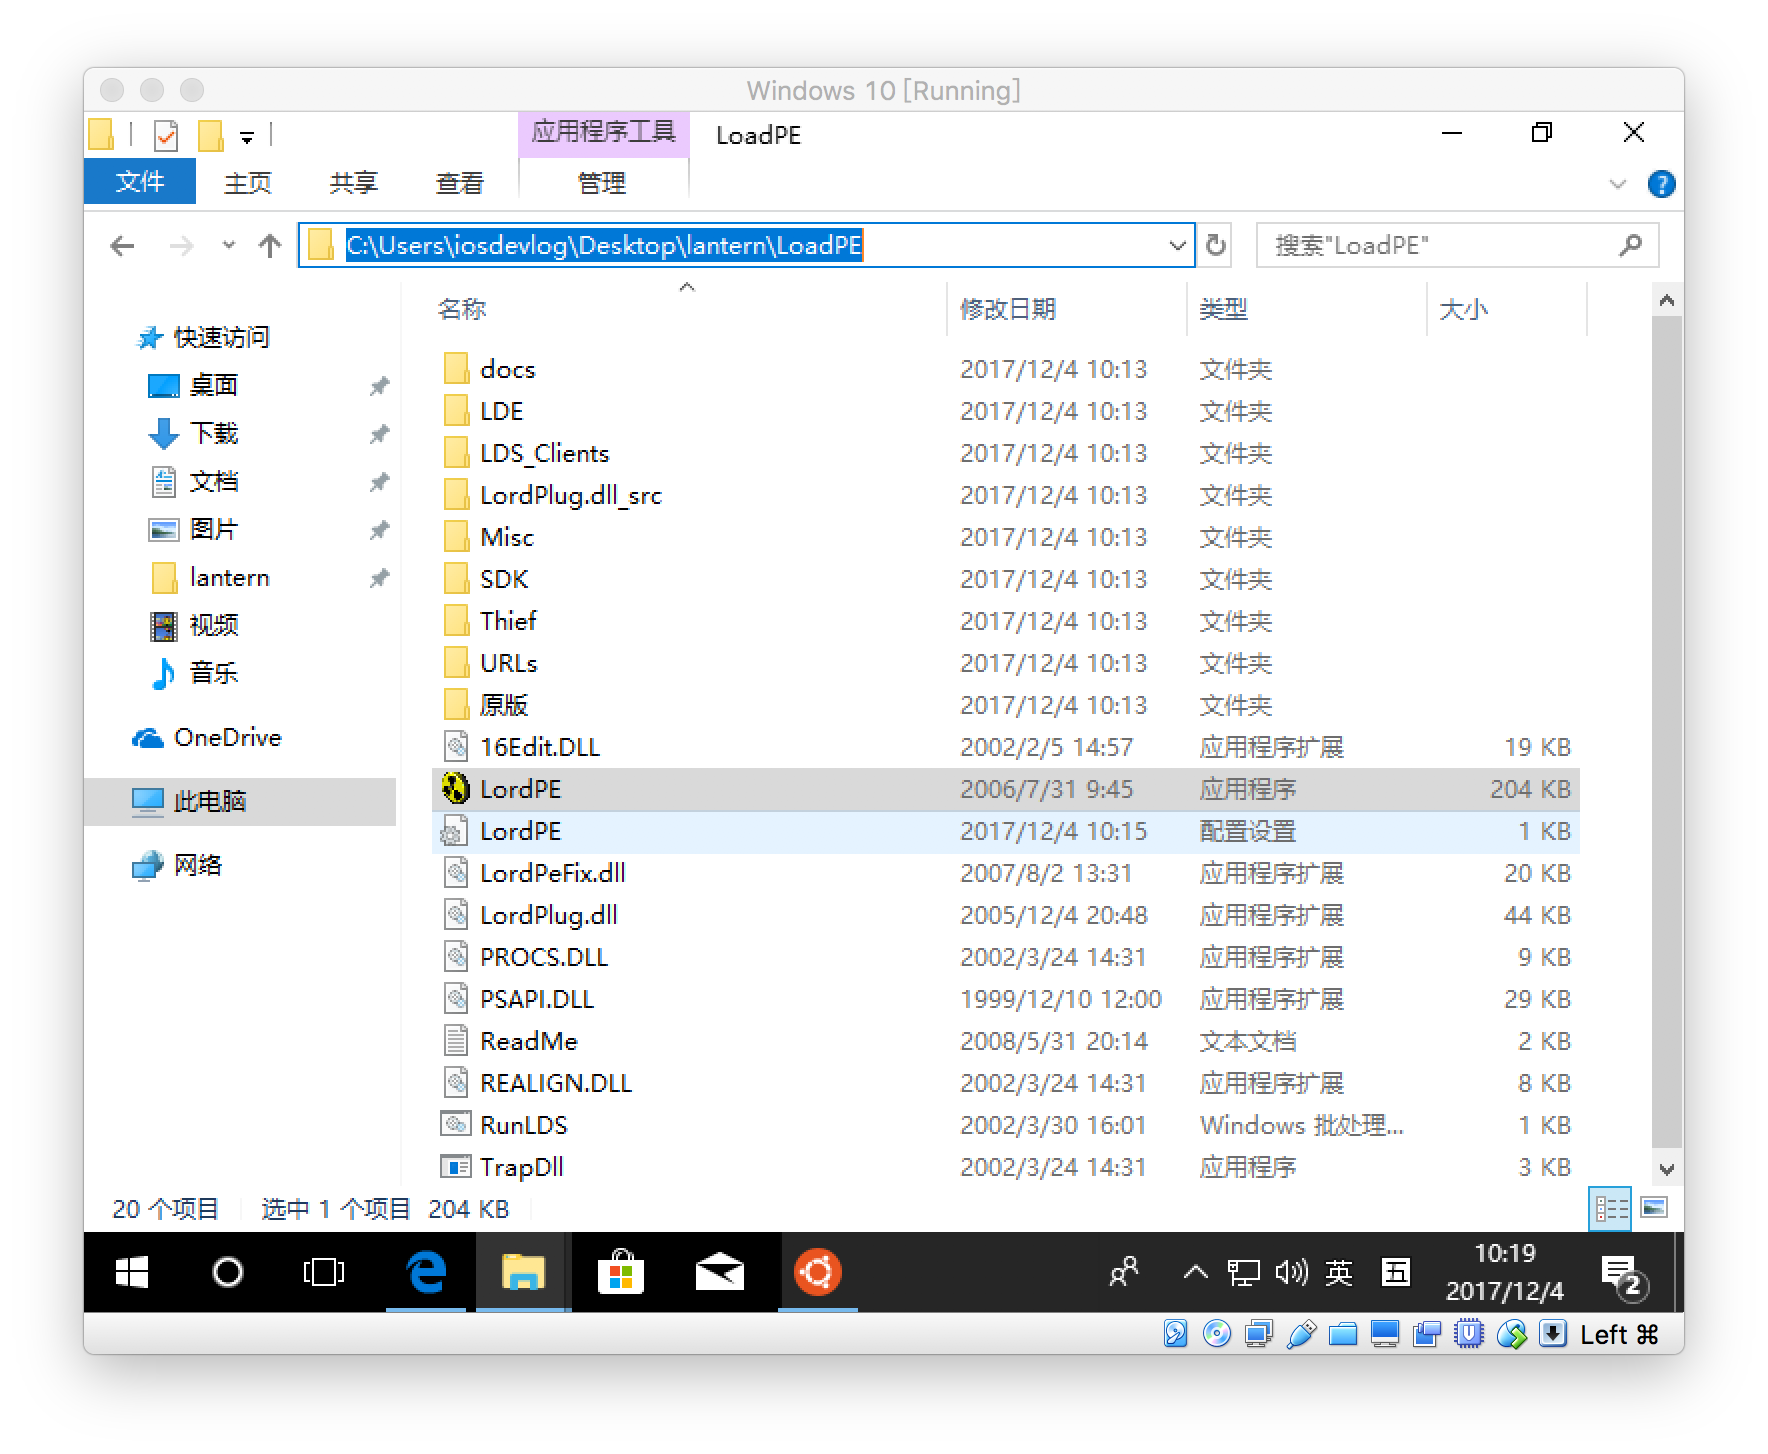Click the back navigation arrow

click(x=122, y=246)
